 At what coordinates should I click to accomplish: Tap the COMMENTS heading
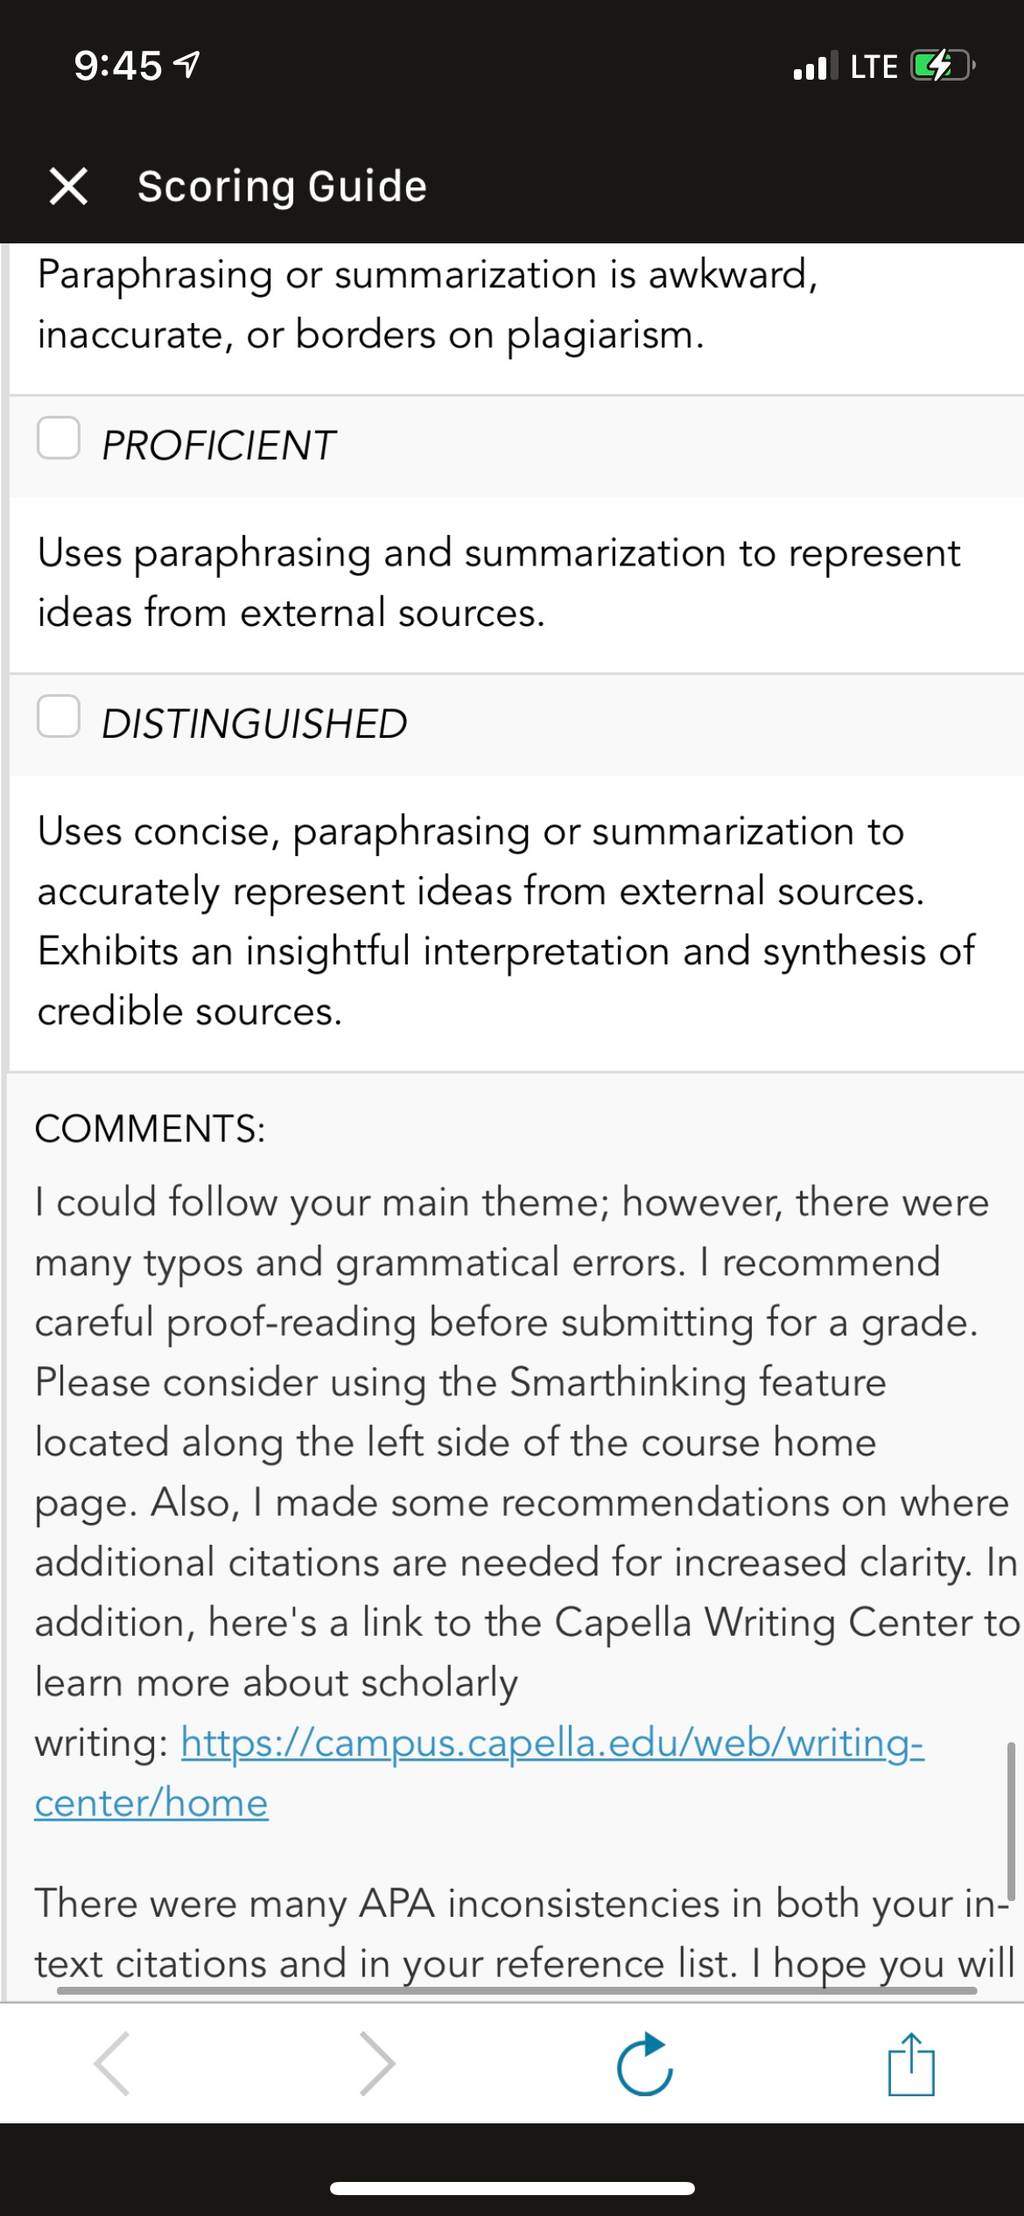click(150, 1128)
